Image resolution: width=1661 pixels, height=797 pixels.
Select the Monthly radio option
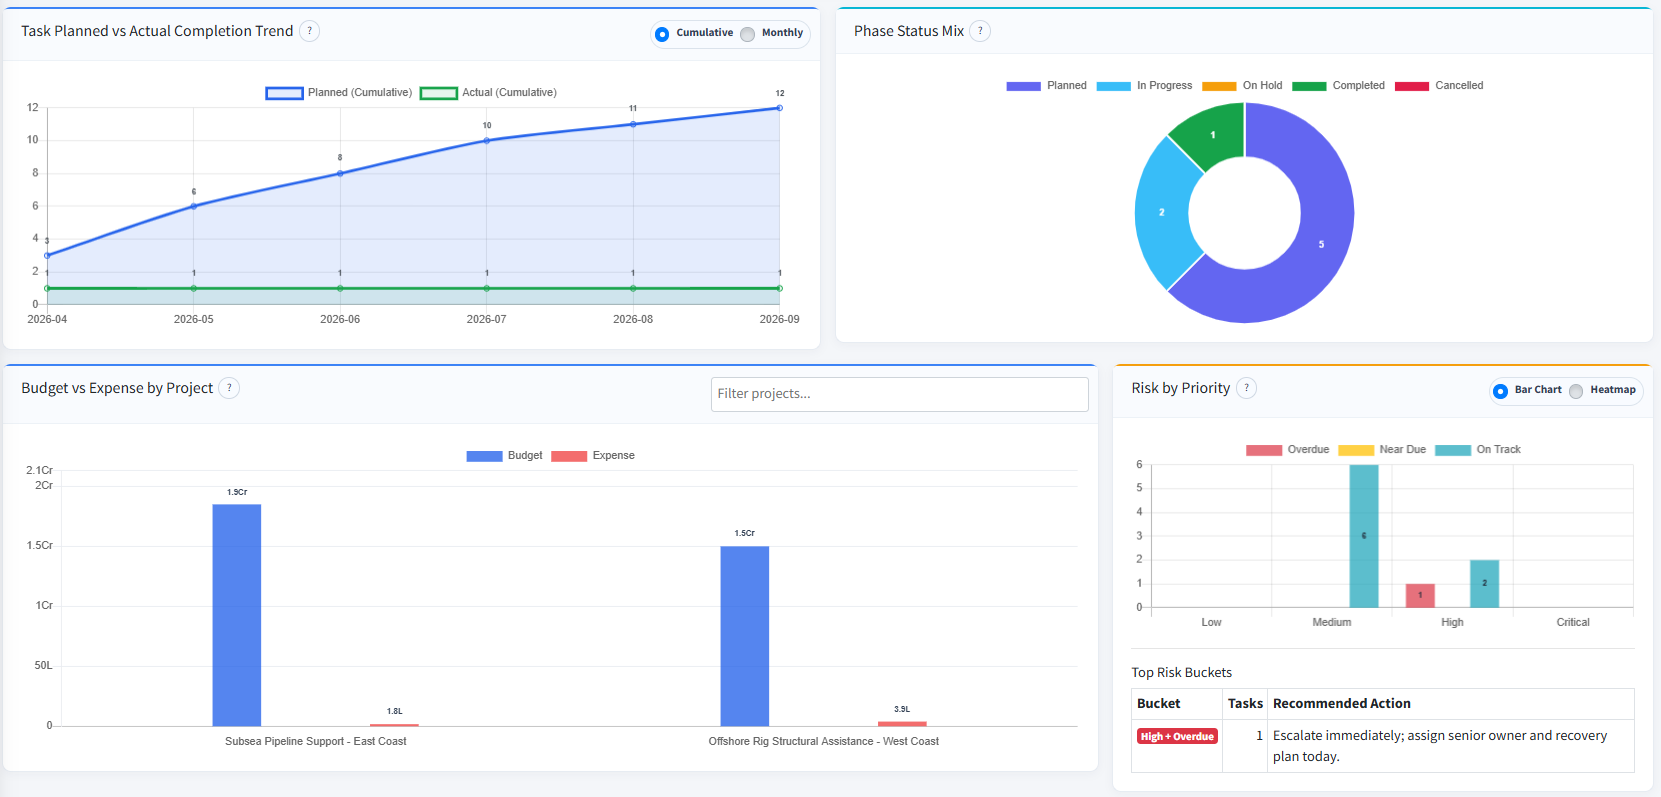(747, 34)
